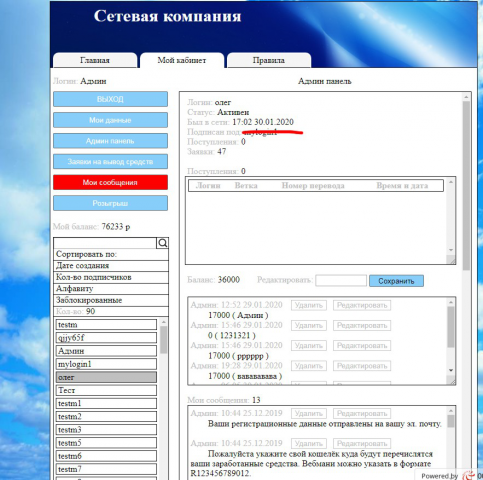483x480 pixels.
Task: Sort users by Алфавиту
Action: click(x=111, y=289)
